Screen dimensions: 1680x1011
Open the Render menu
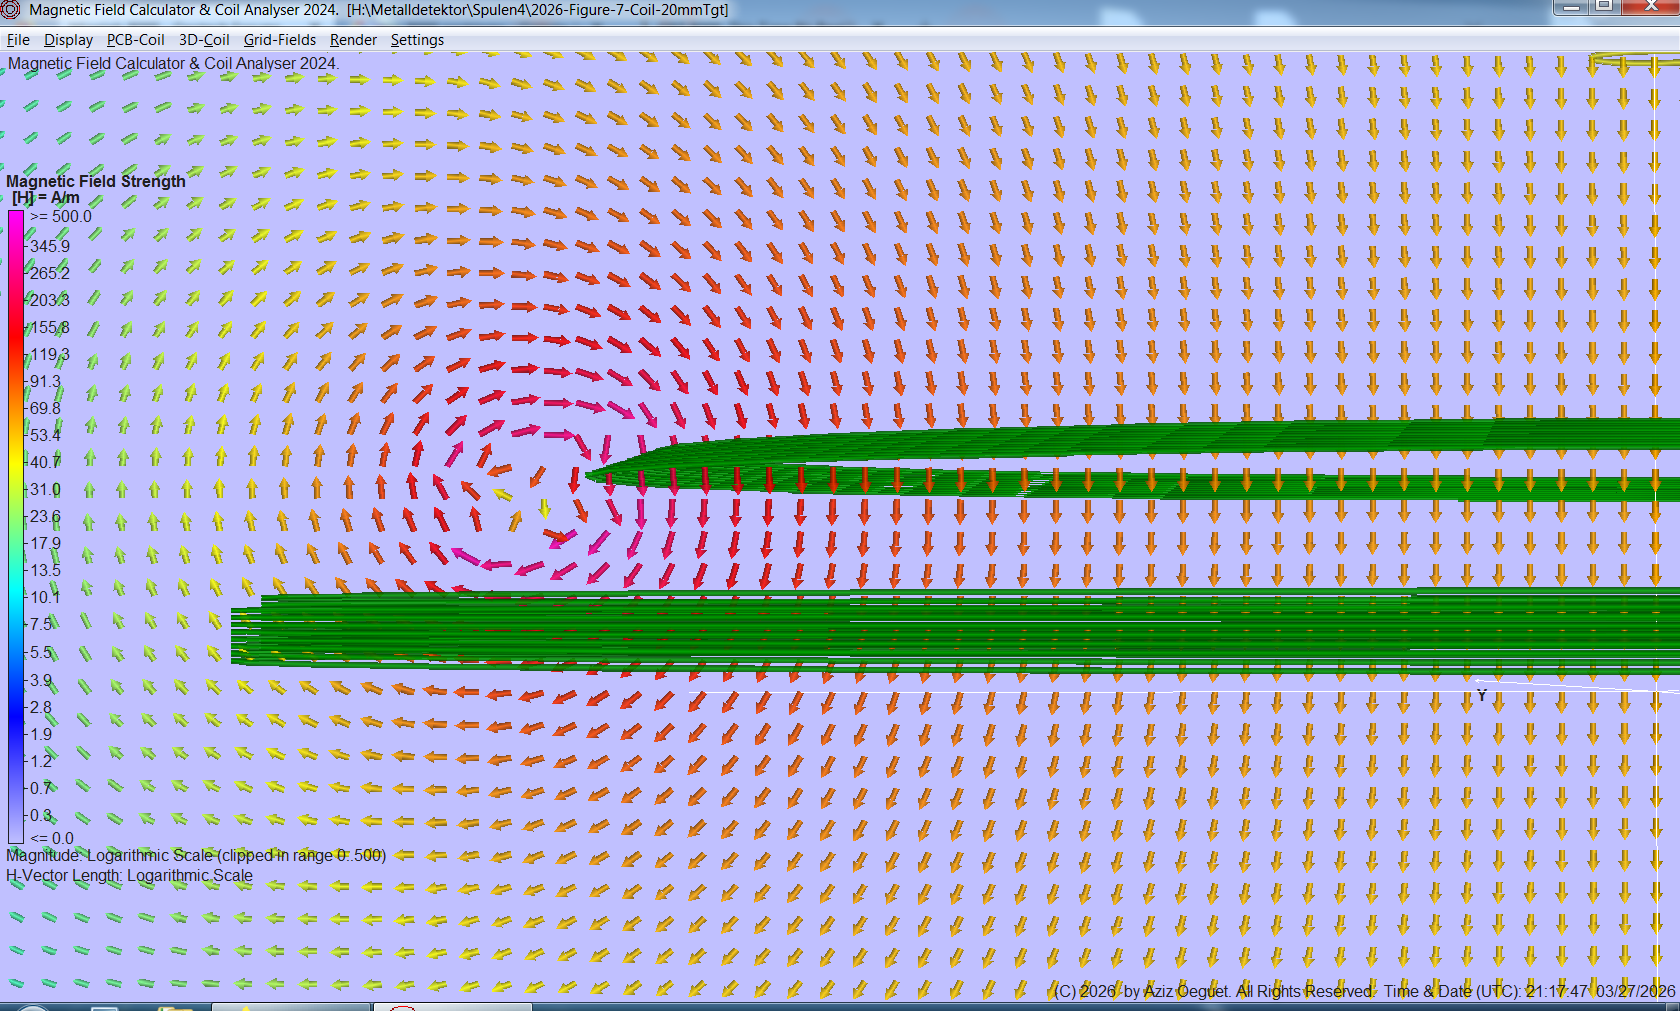(352, 40)
